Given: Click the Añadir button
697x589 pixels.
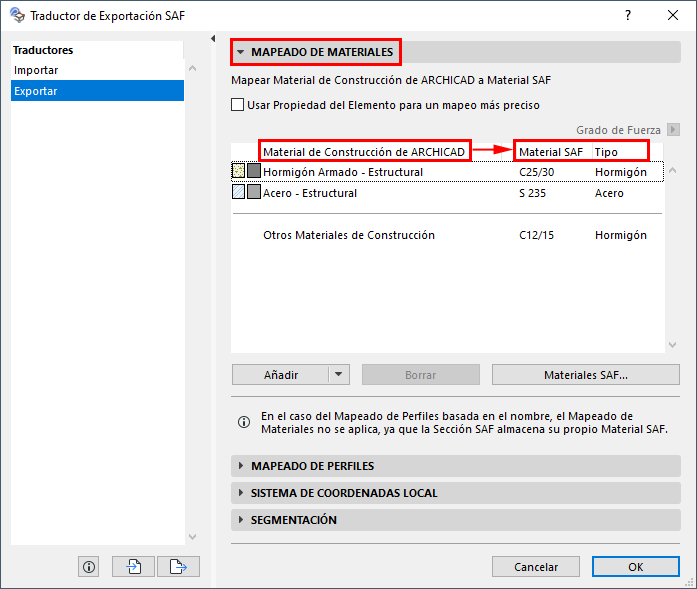Looking at the screenshot, I should (x=280, y=375).
